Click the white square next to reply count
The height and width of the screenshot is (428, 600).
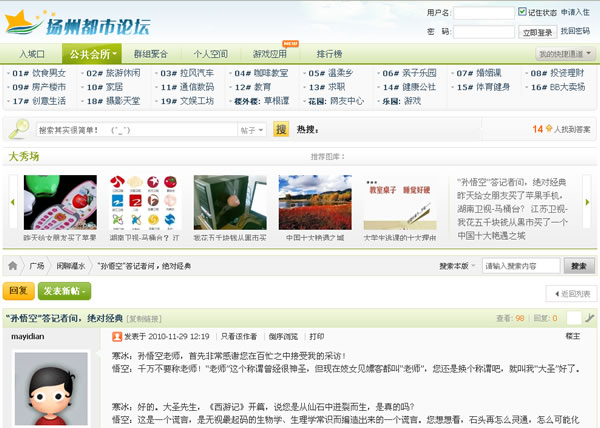point(574,318)
